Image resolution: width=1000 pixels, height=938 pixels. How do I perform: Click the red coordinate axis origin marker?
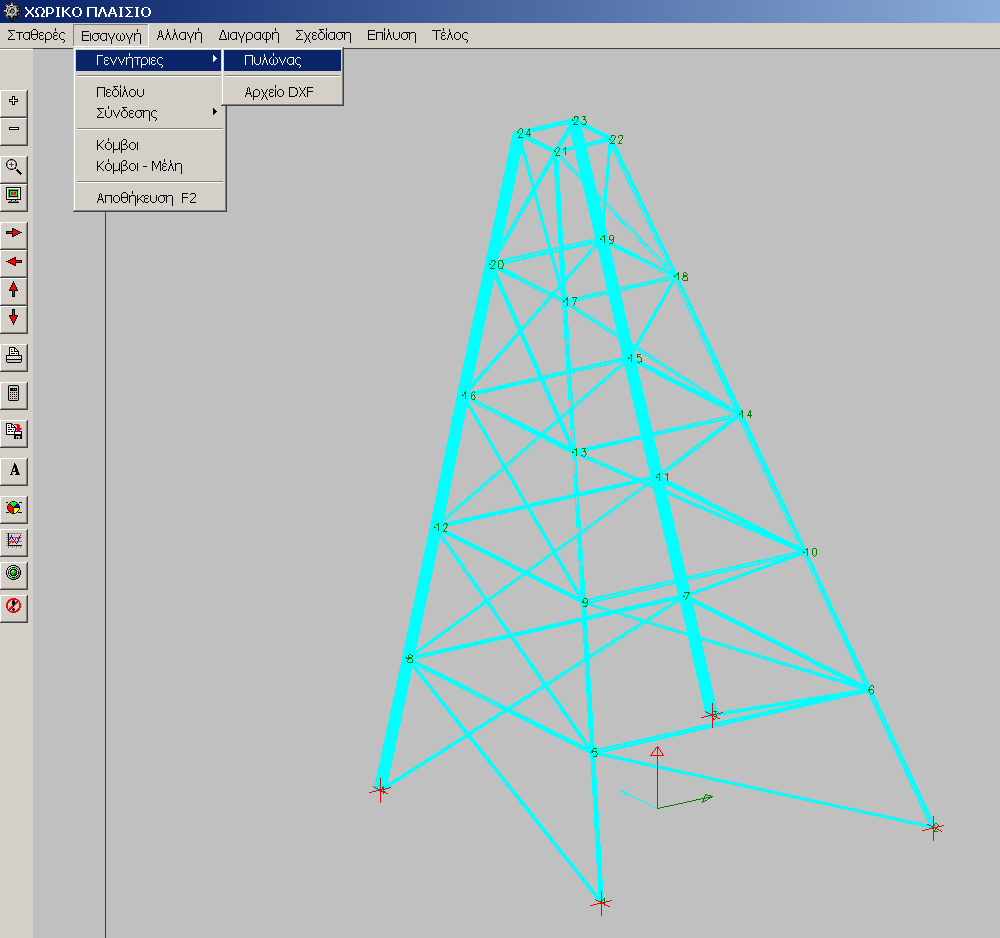point(658,808)
